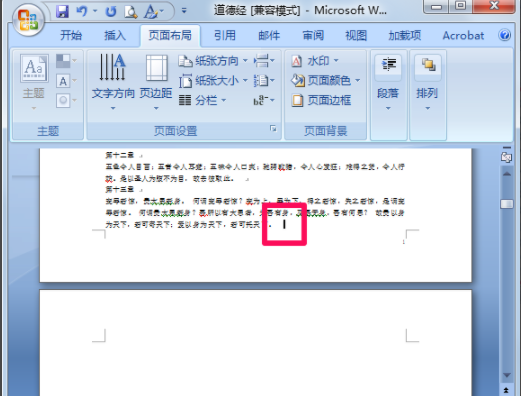521x396 pixels.
Task: Open the 邮件 tab
Action: click(x=269, y=35)
